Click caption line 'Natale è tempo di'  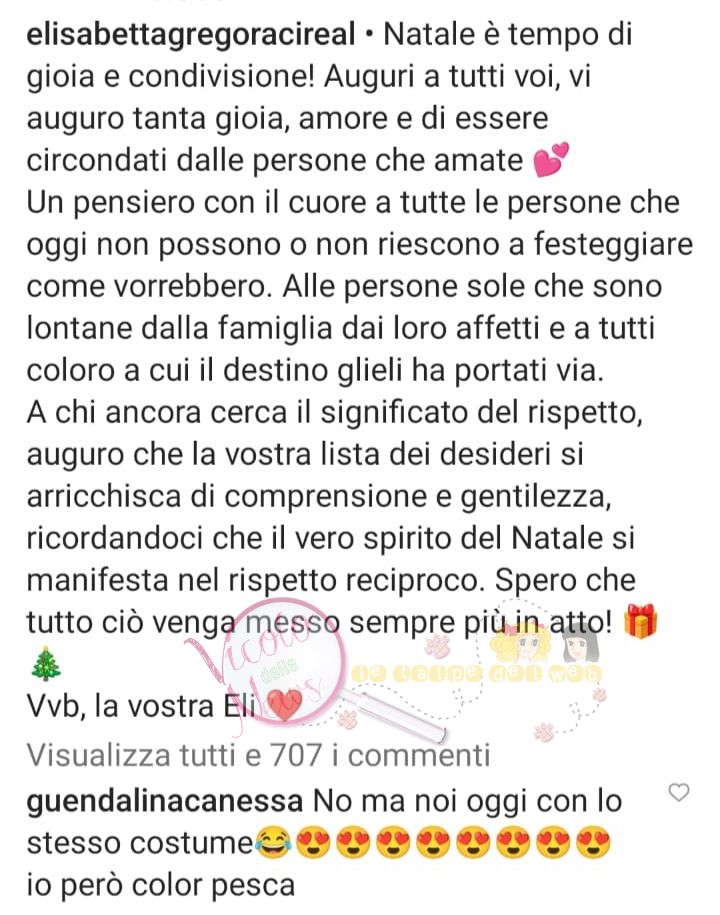(508, 34)
